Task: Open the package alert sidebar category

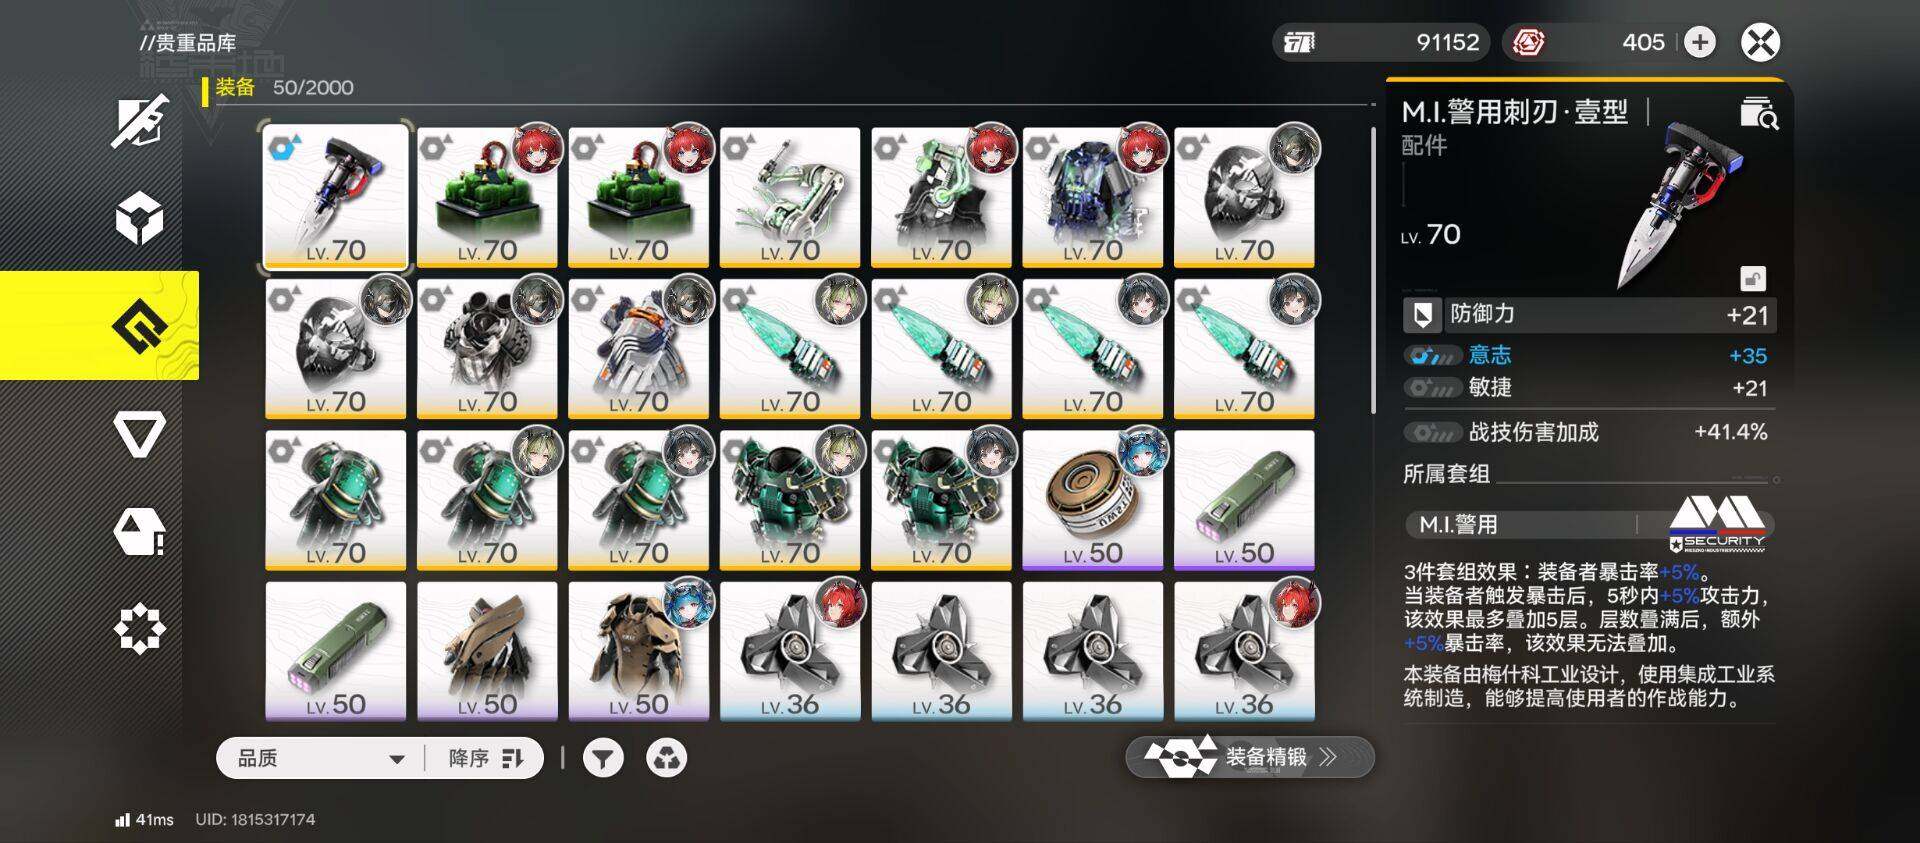Action: coord(139,532)
